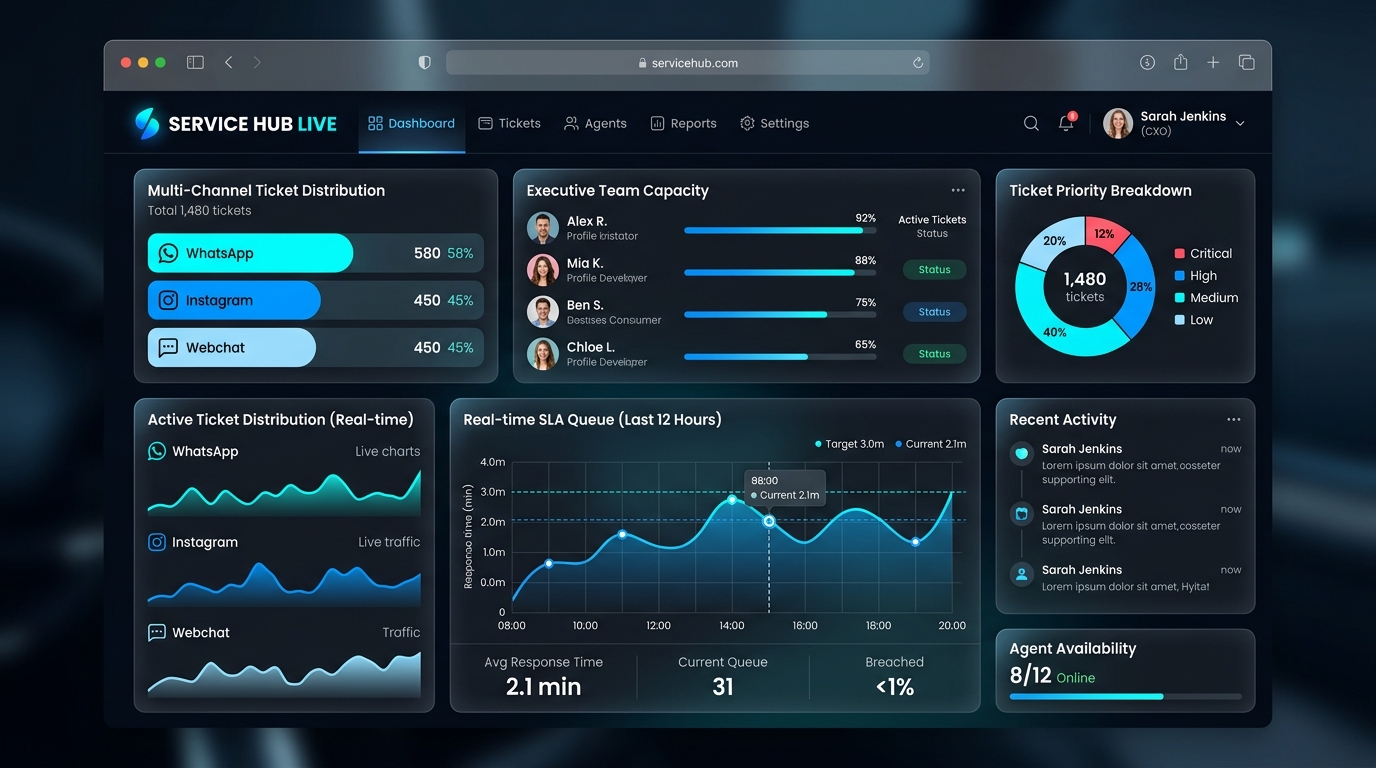Click the second Recent Activity calendar icon
1376x768 pixels.
[1021, 514]
